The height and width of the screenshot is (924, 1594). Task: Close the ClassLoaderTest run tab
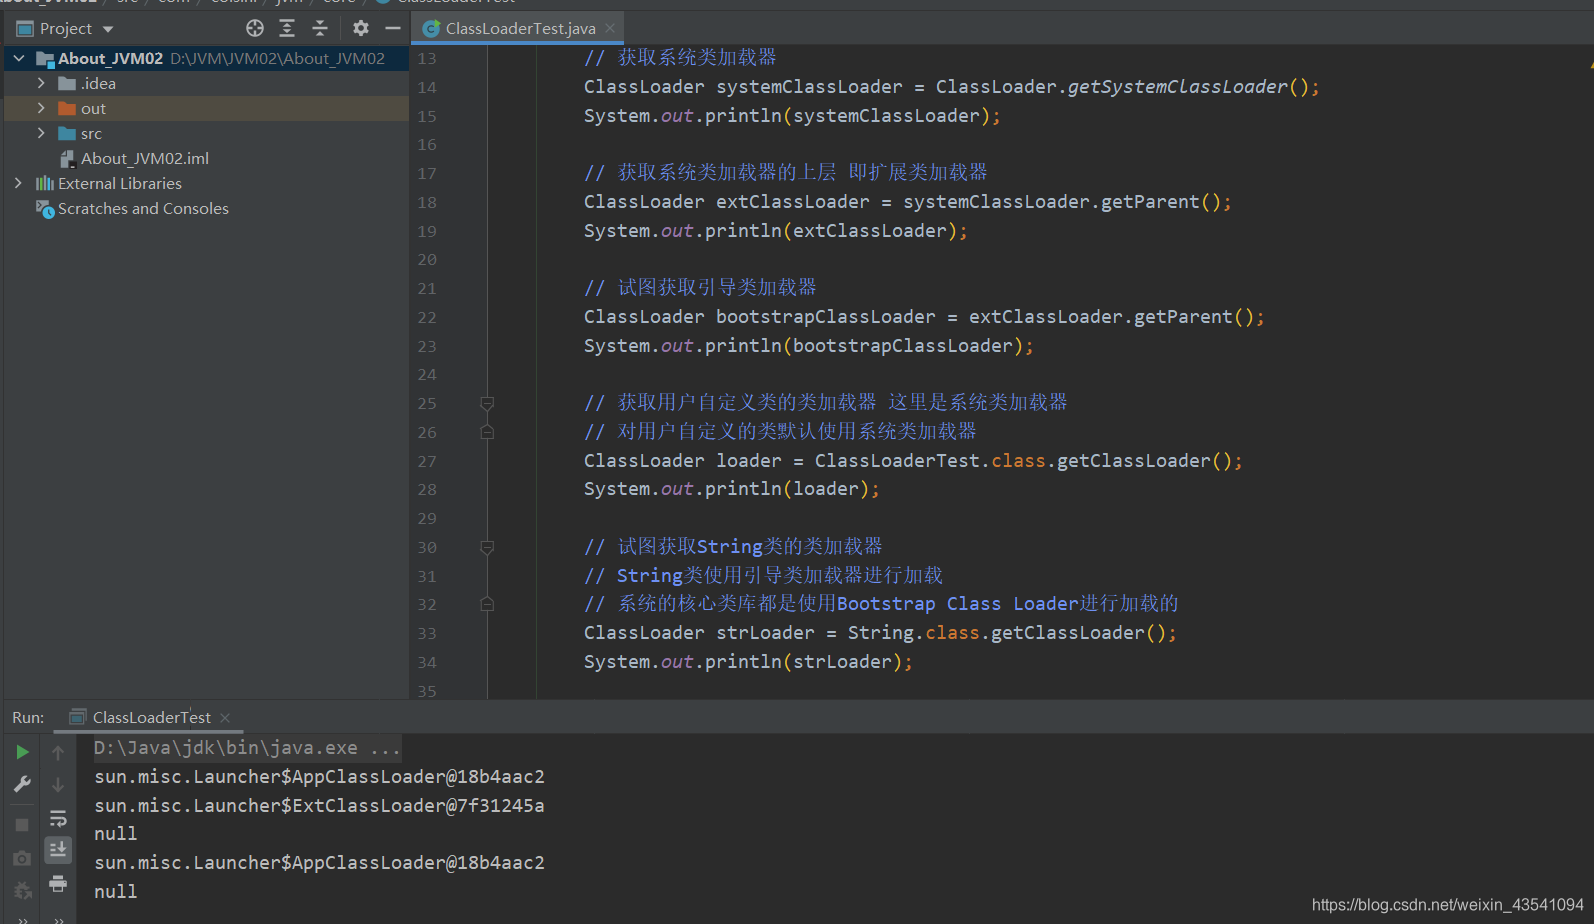(225, 718)
